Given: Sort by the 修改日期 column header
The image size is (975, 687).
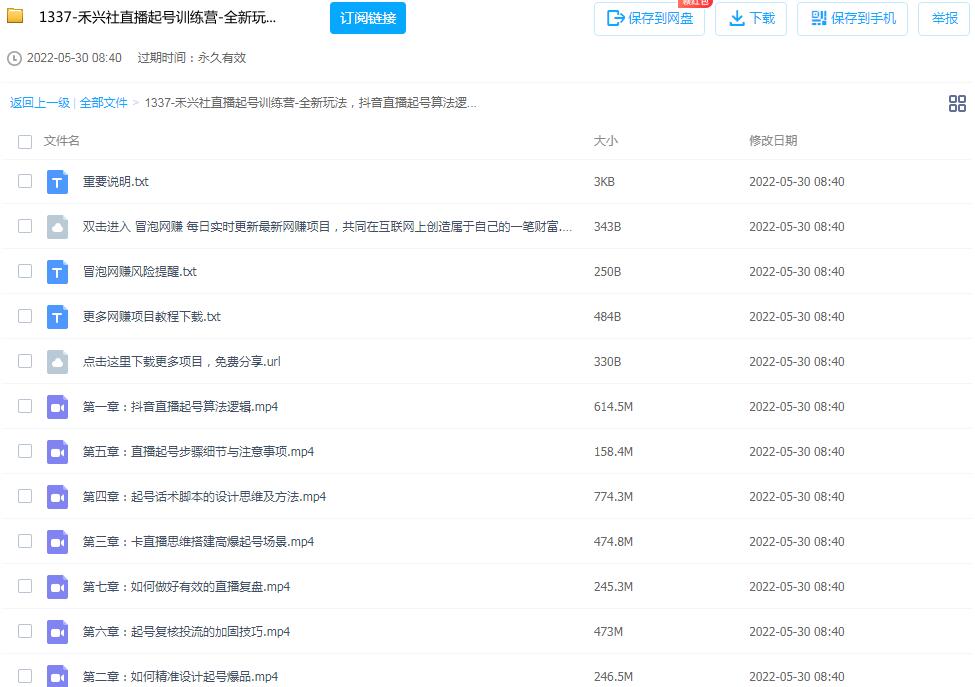Looking at the screenshot, I should [x=773, y=141].
